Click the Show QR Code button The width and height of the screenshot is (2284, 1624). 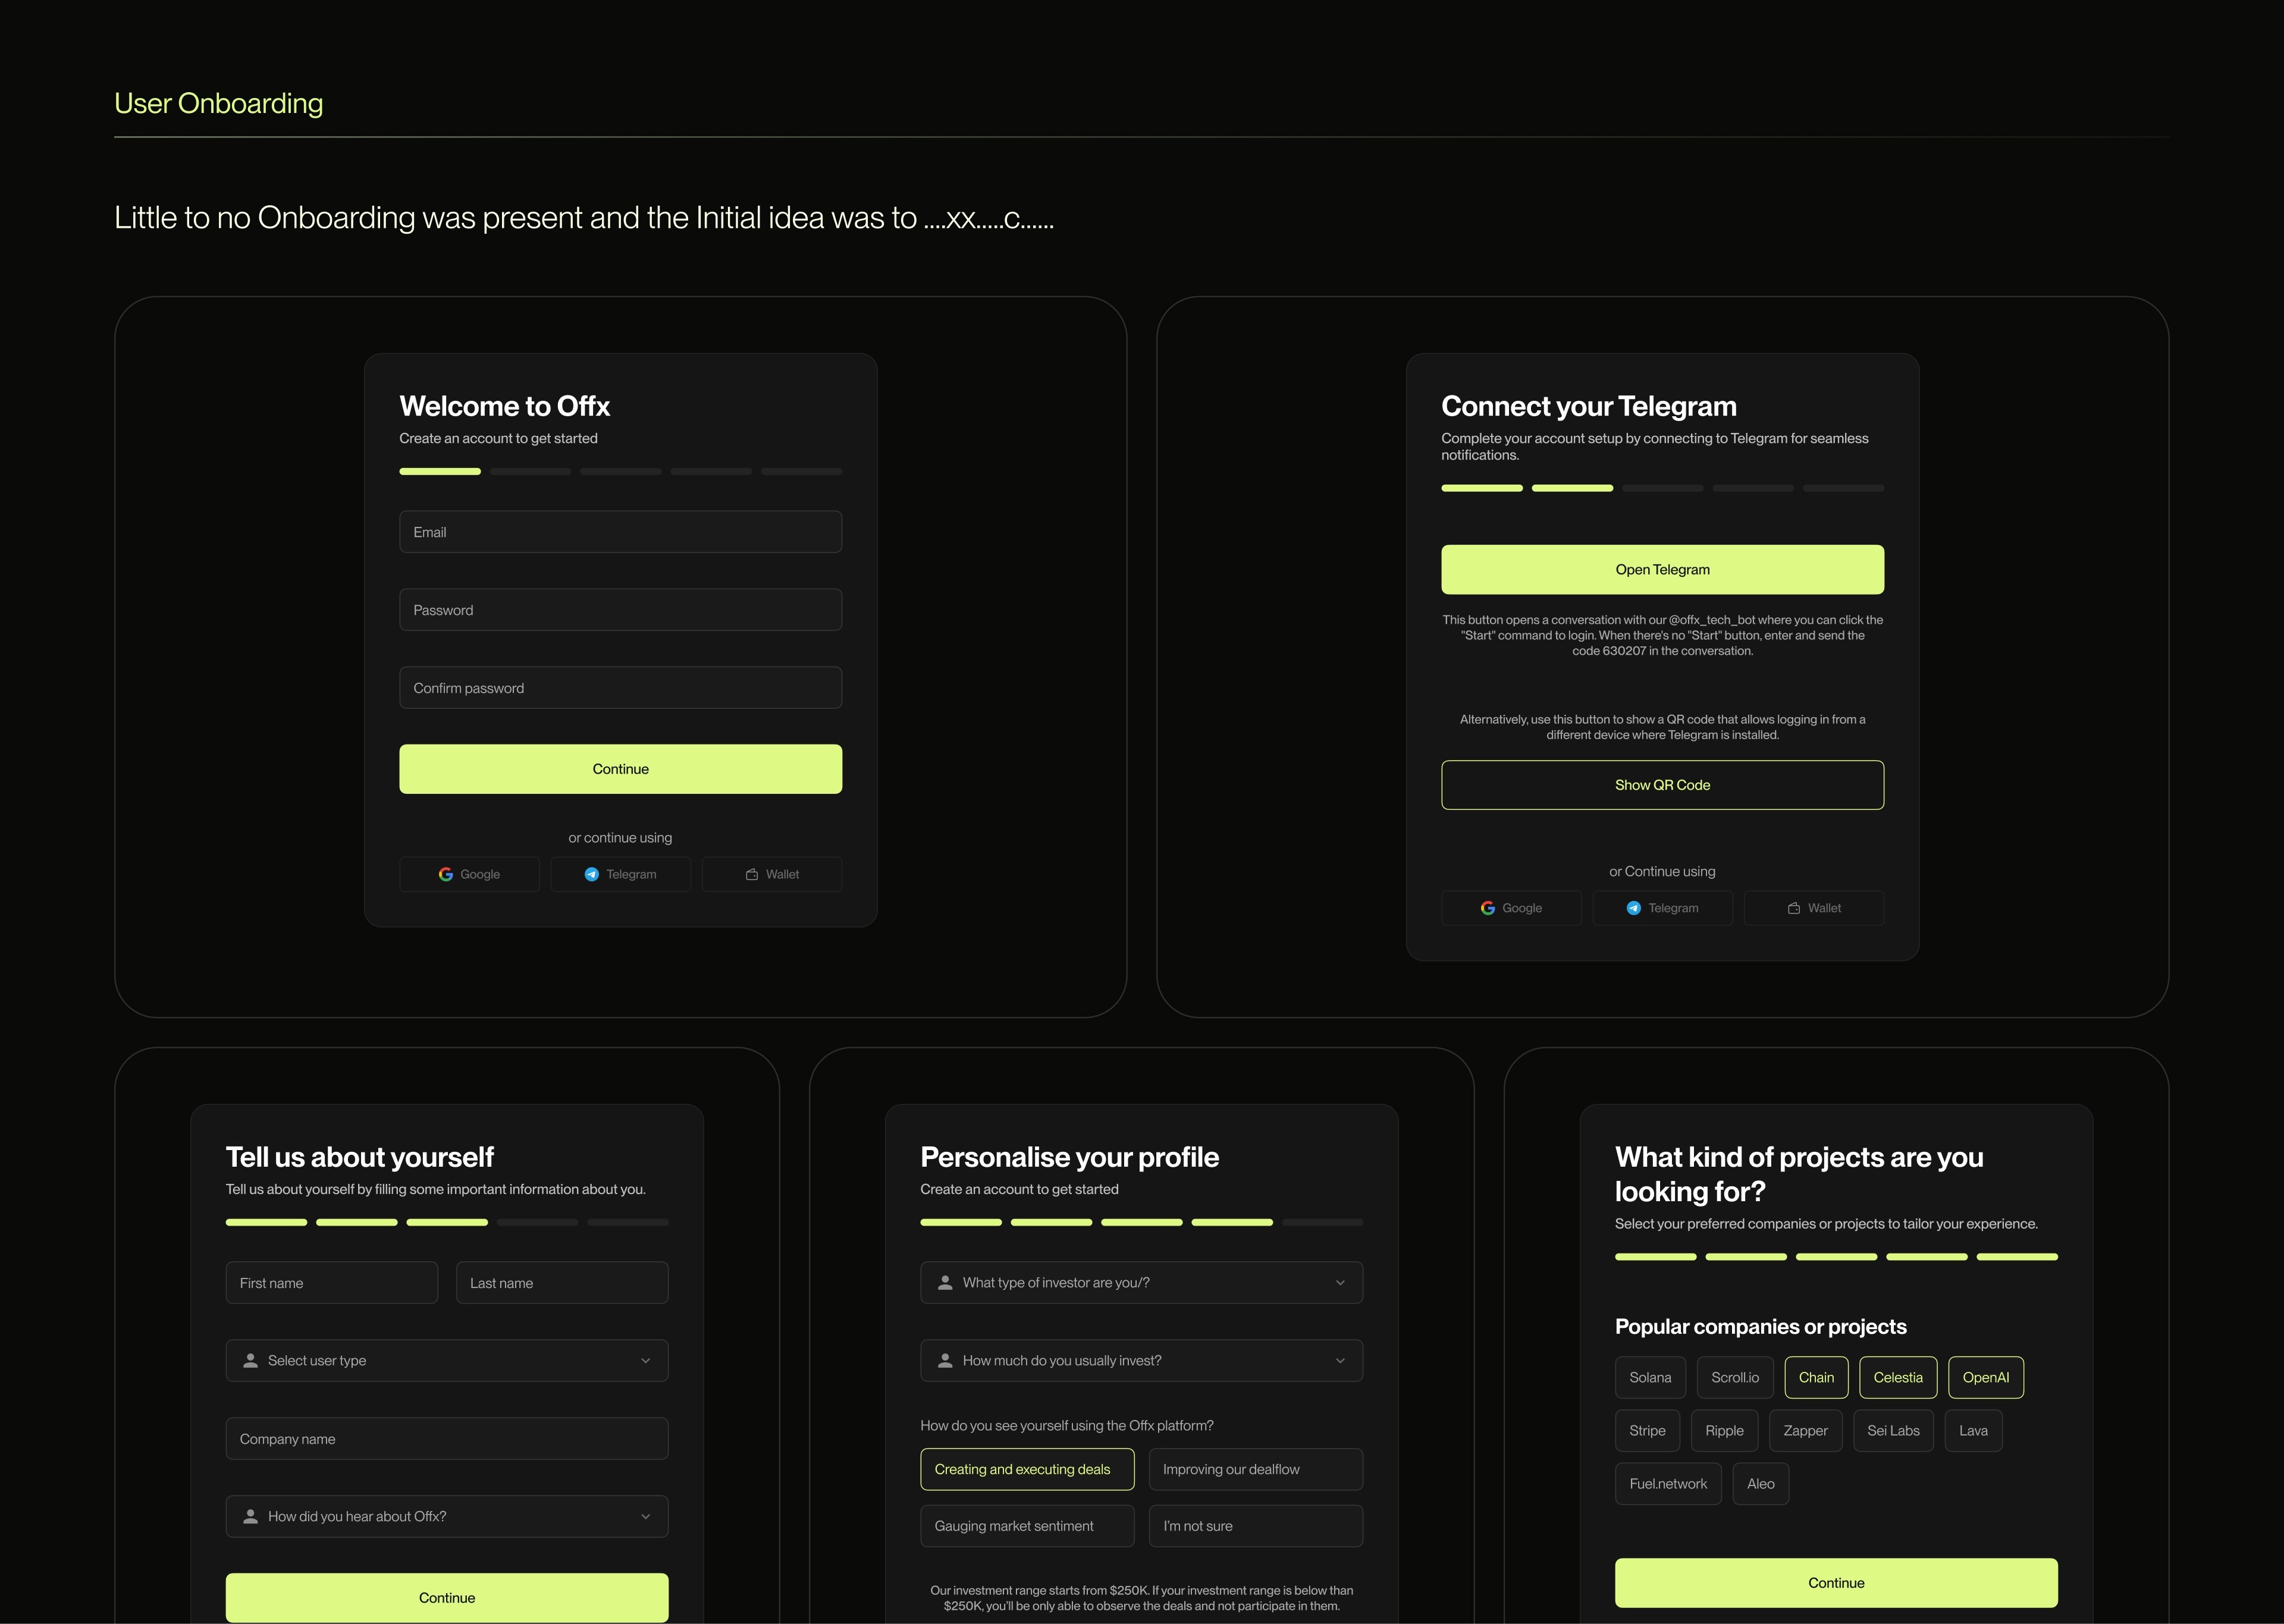pos(1662,785)
